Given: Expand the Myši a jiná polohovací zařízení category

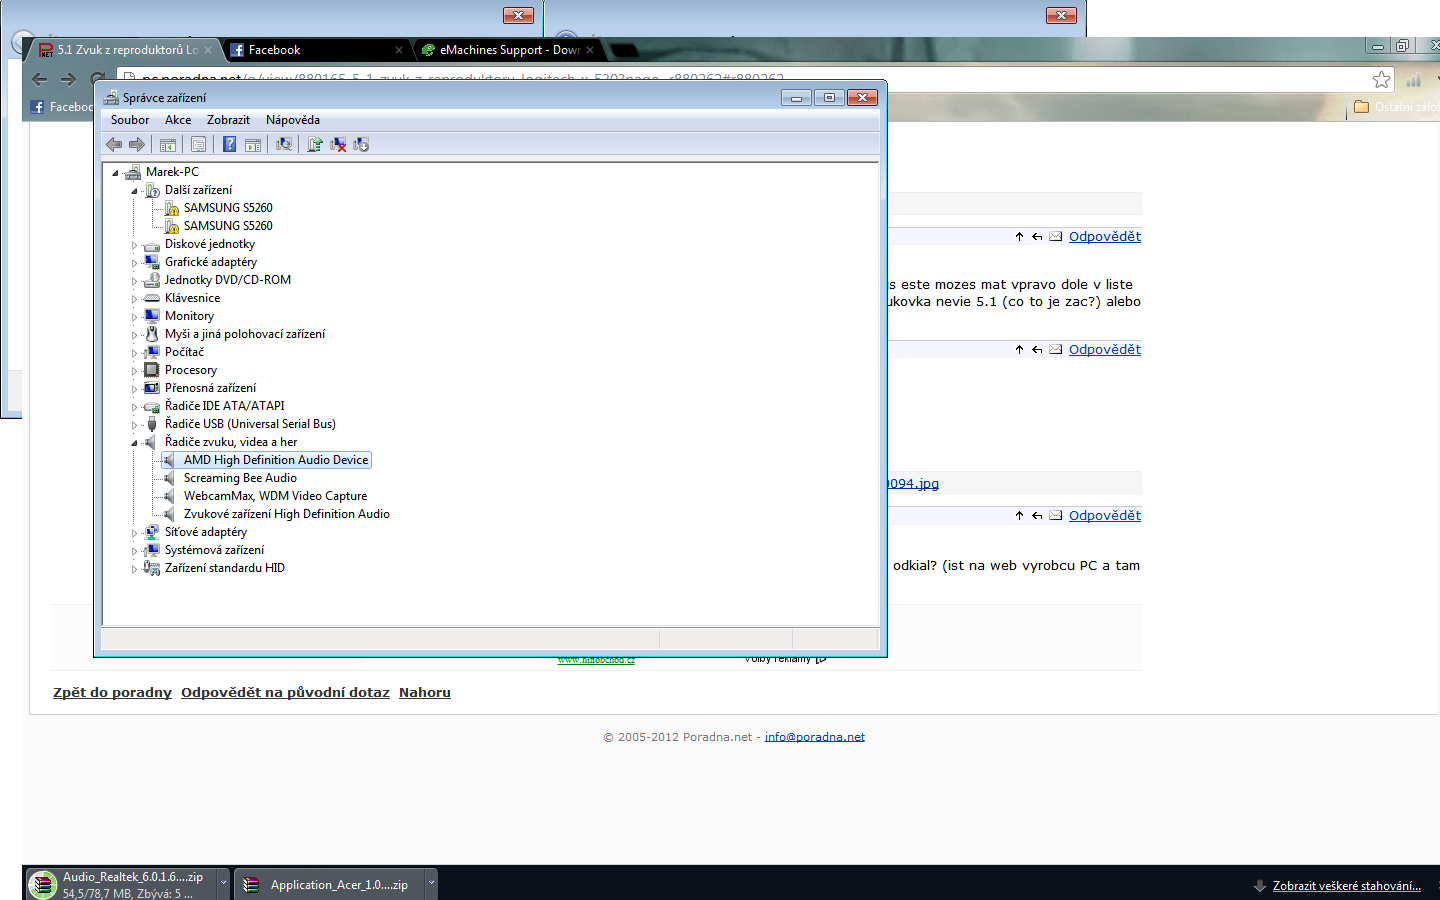Looking at the screenshot, I should [x=134, y=335].
